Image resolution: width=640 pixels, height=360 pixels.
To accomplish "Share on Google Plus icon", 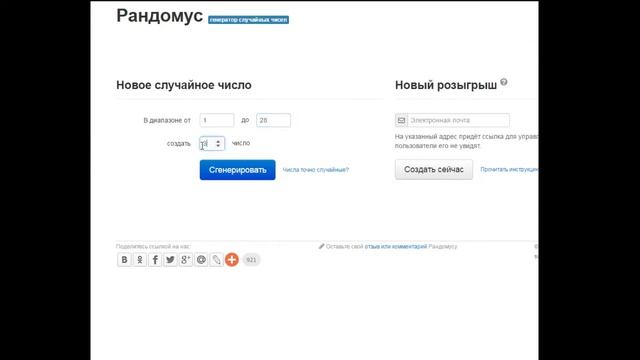I will [x=186, y=260].
